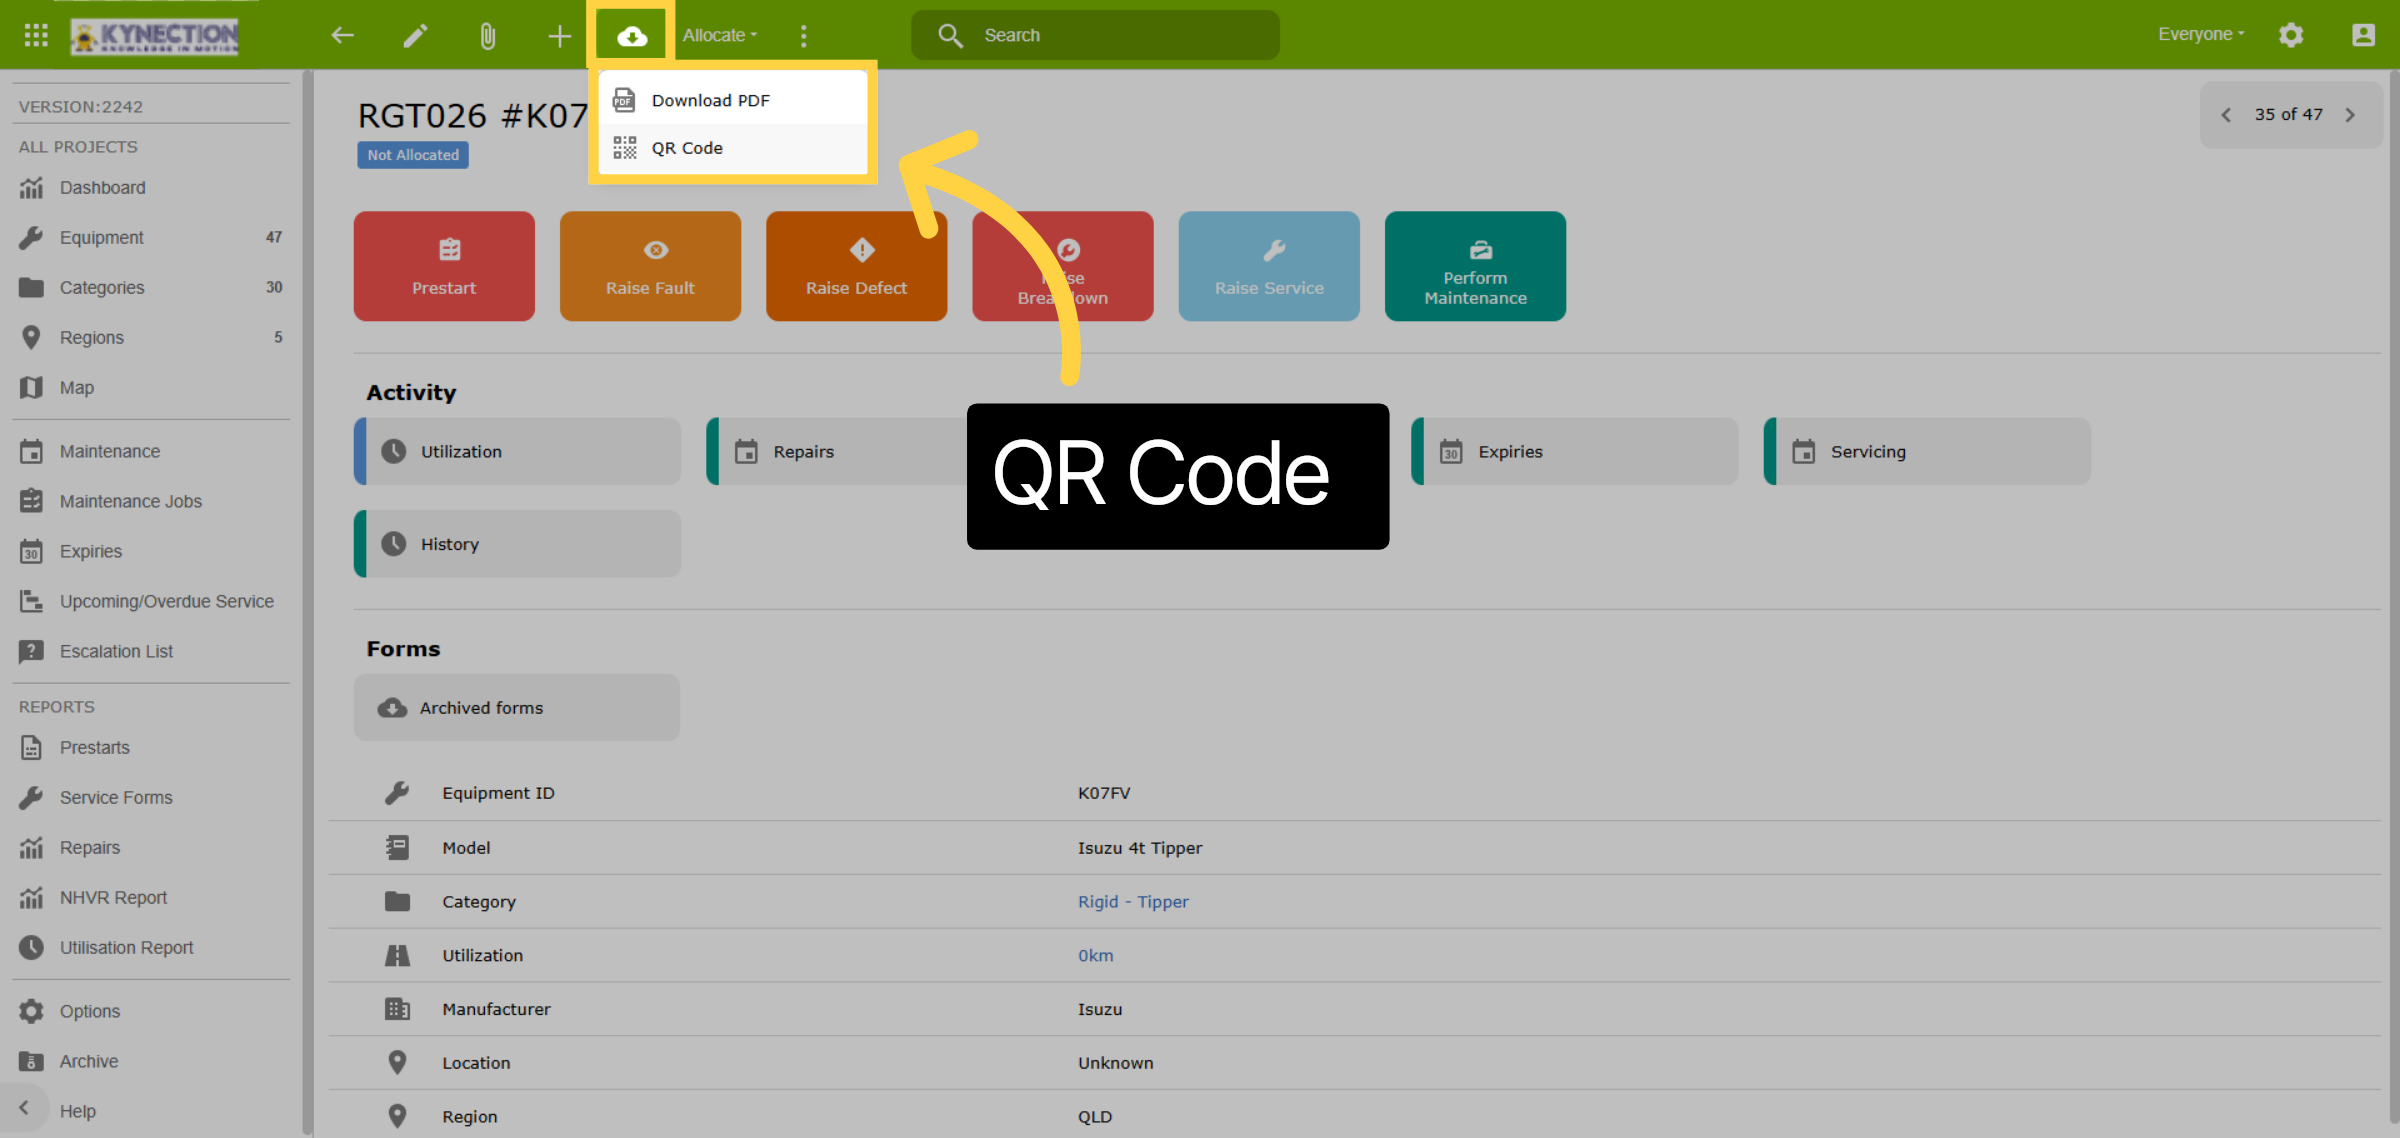Open the settings gear in header
The width and height of the screenshot is (2400, 1138).
[2291, 36]
